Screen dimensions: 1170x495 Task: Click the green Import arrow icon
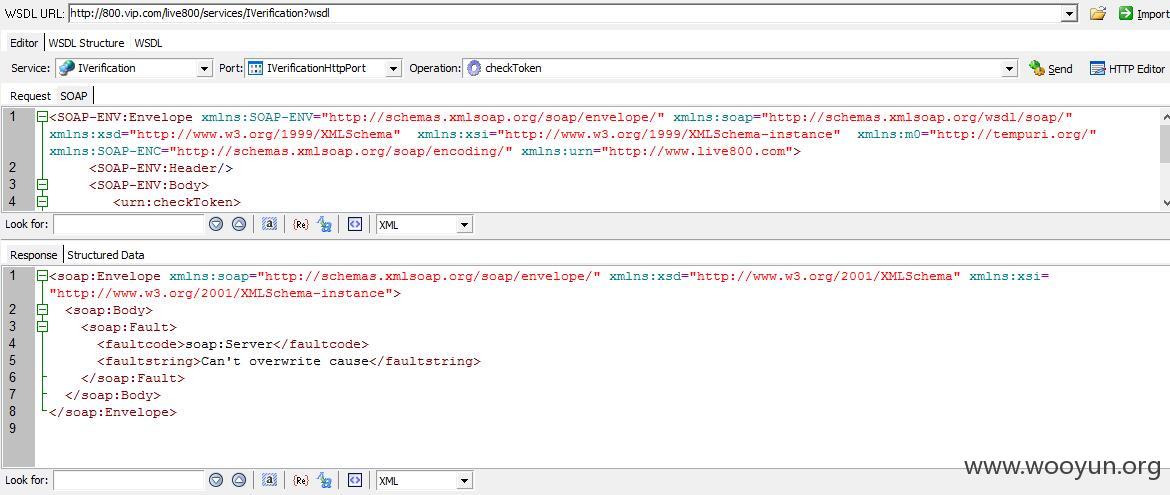[1125, 13]
